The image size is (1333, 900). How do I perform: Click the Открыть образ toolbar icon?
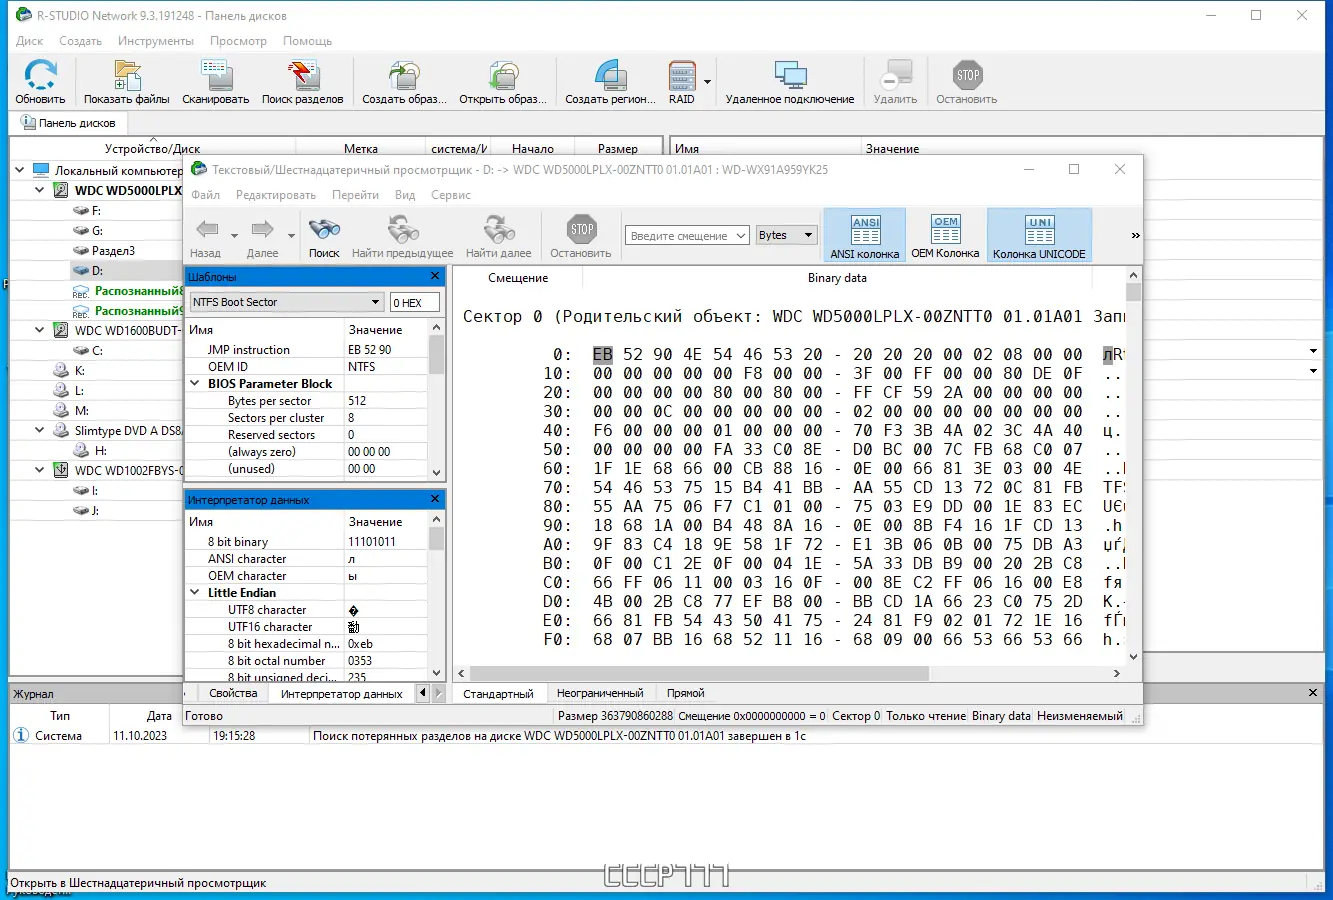503,76
